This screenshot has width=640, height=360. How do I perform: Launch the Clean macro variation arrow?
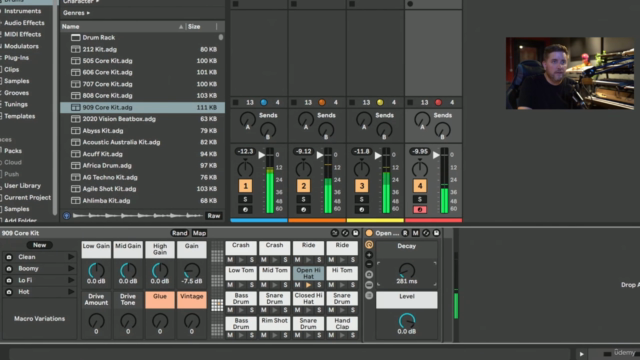click(x=71, y=257)
